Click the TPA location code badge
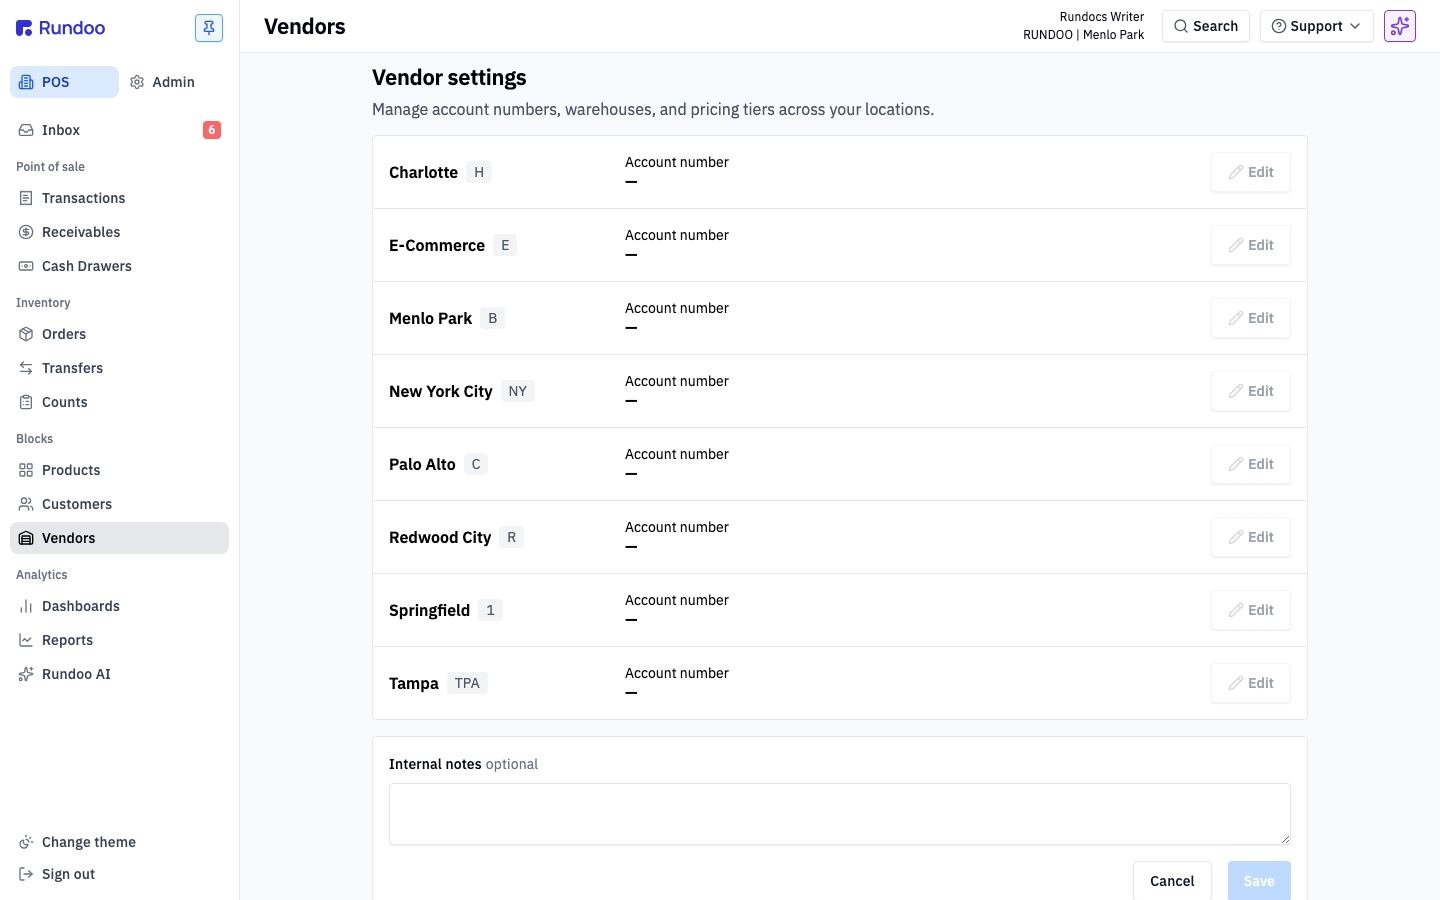 point(467,683)
